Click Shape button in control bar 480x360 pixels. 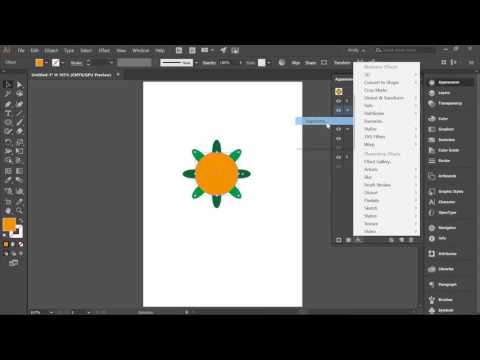311,63
